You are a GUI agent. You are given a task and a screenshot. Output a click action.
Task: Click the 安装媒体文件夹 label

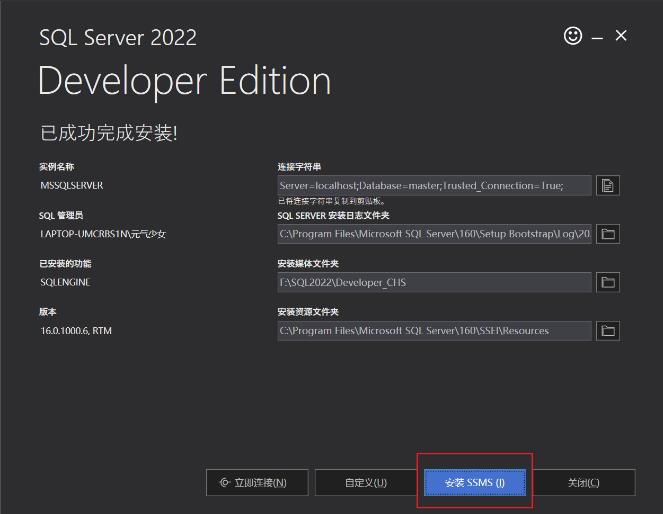pos(308,264)
